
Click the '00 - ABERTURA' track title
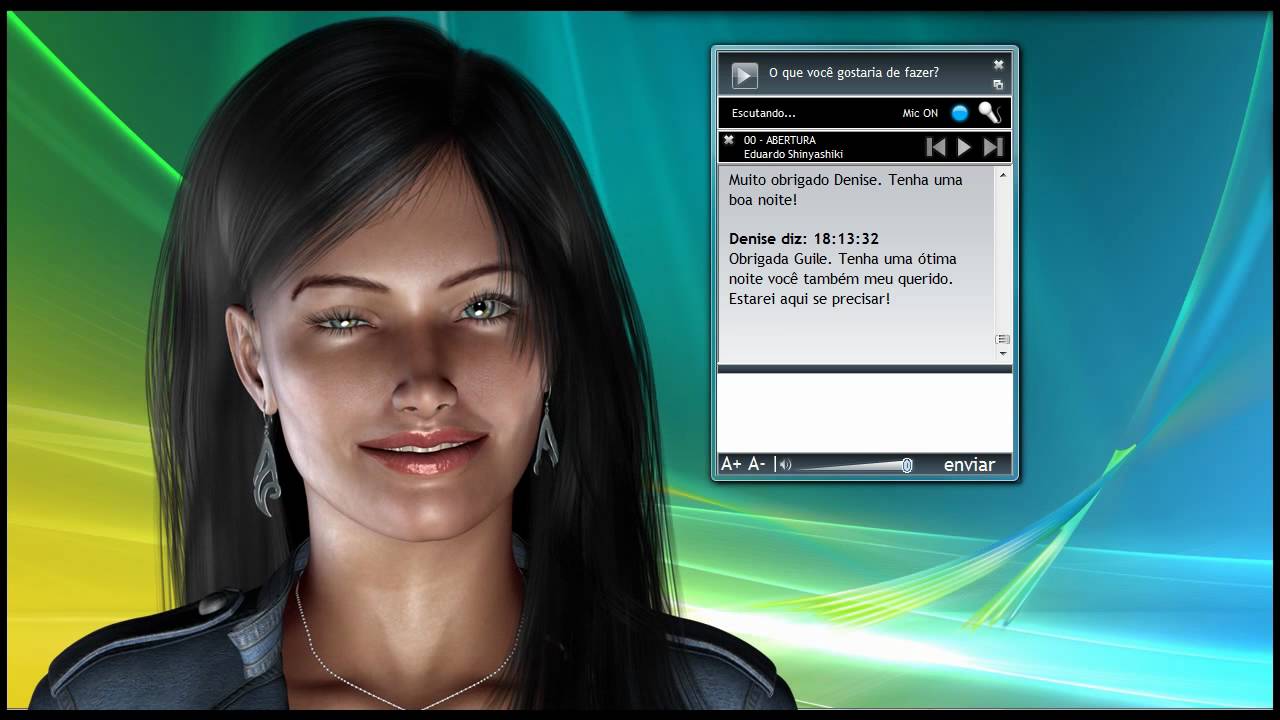point(780,140)
